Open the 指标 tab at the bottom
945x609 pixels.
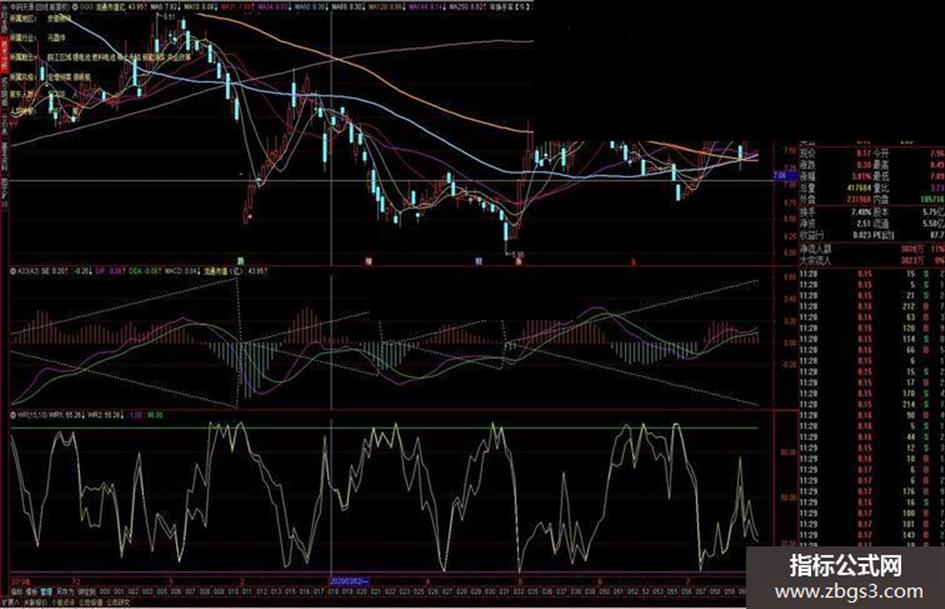point(16,592)
